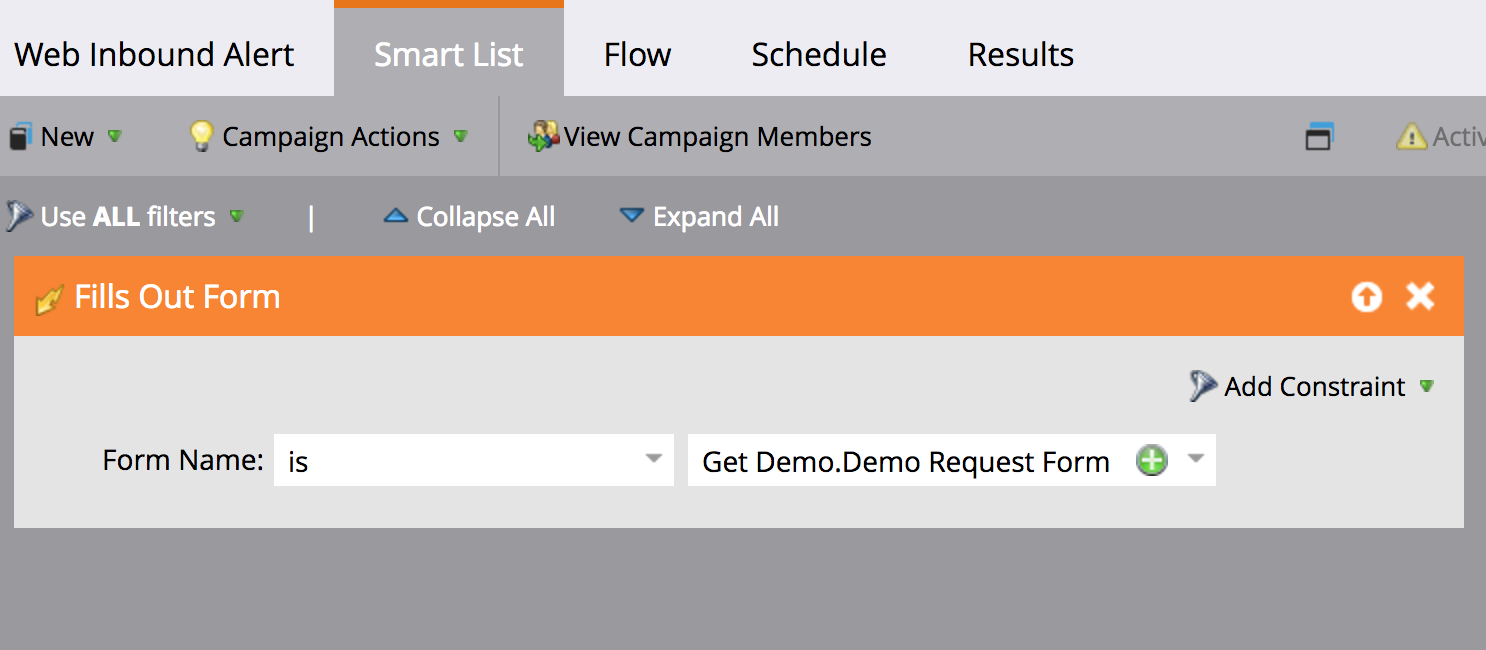Click the yellow warning triangle icon
The height and width of the screenshot is (650, 1486).
(x=1410, y=137)
